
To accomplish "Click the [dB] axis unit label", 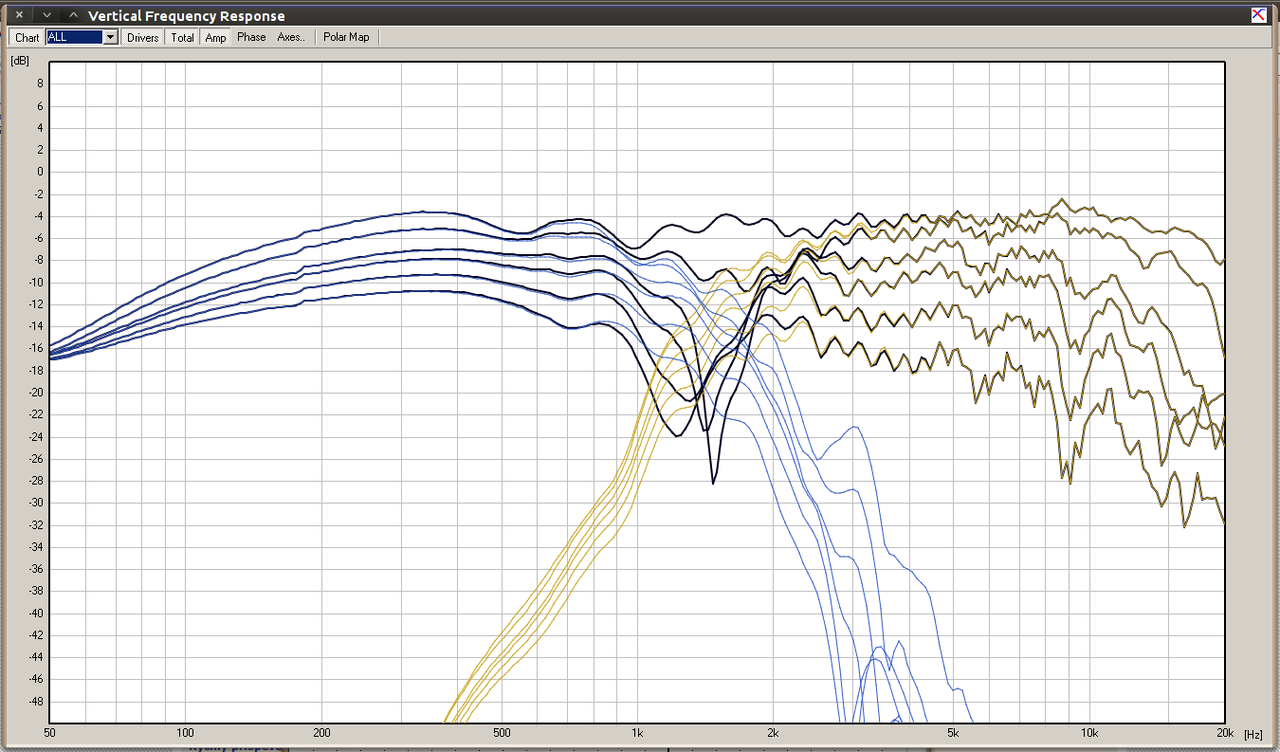I will [20, 60].
